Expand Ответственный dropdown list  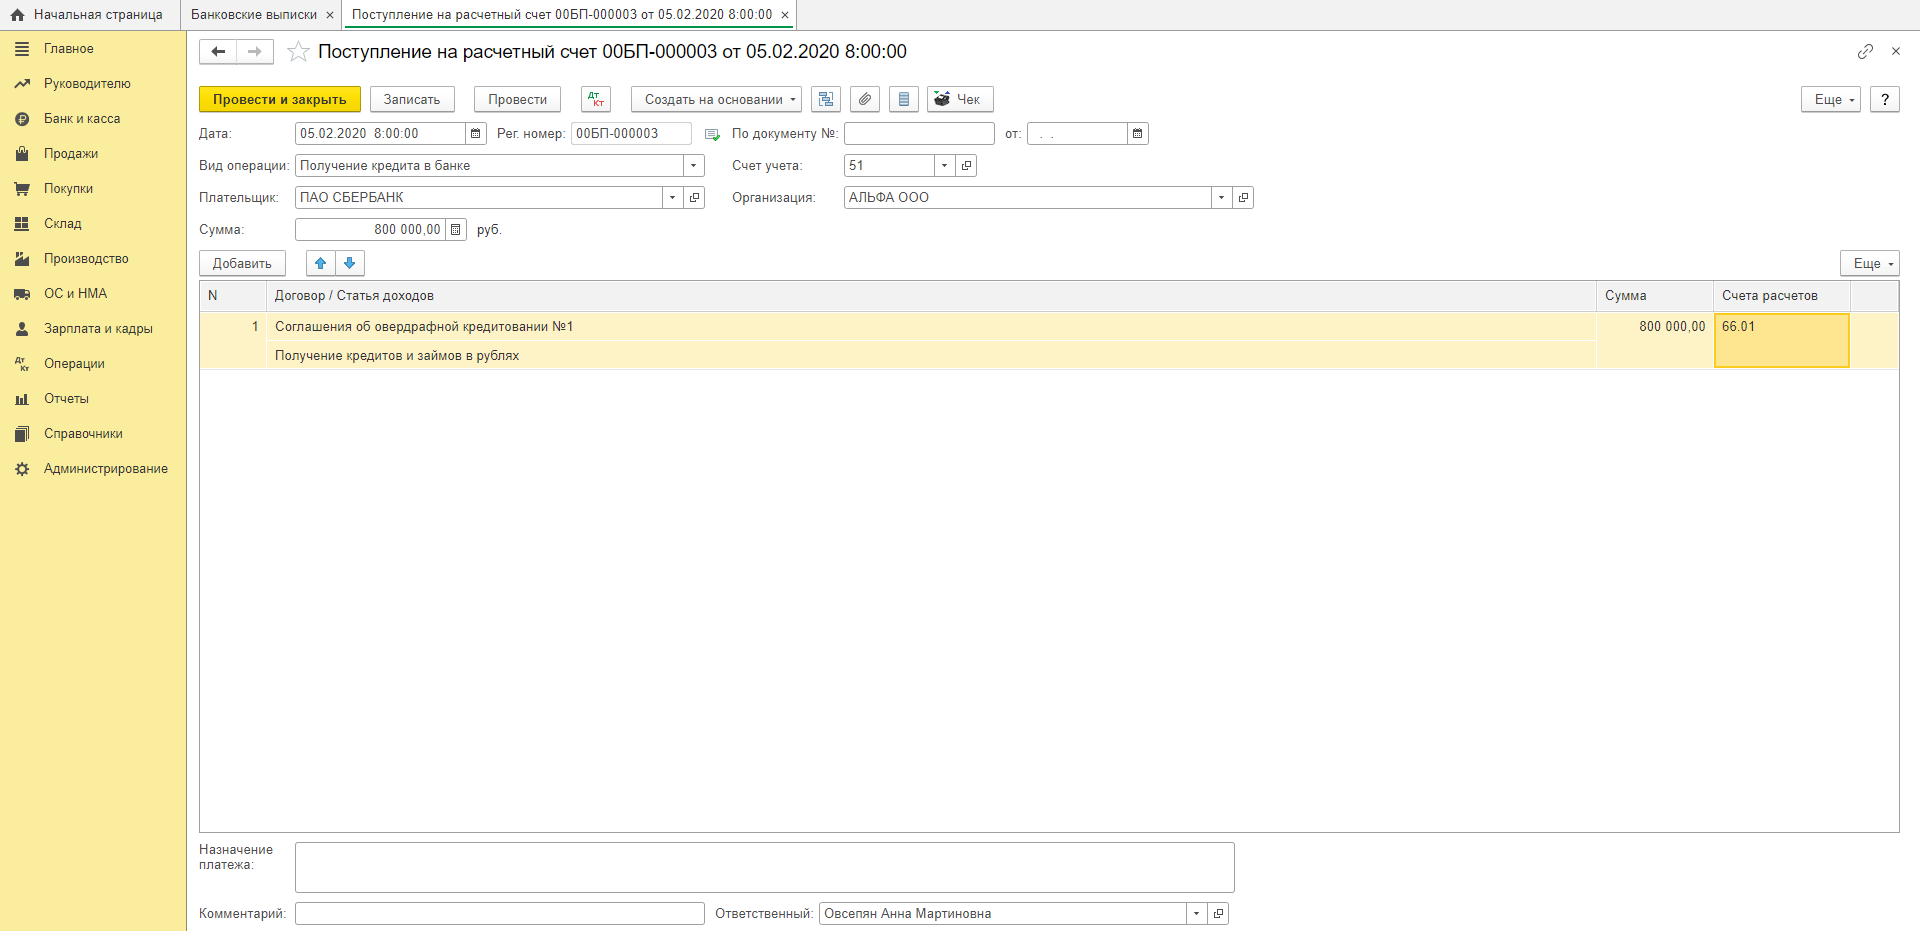[x=1197, y=913]
